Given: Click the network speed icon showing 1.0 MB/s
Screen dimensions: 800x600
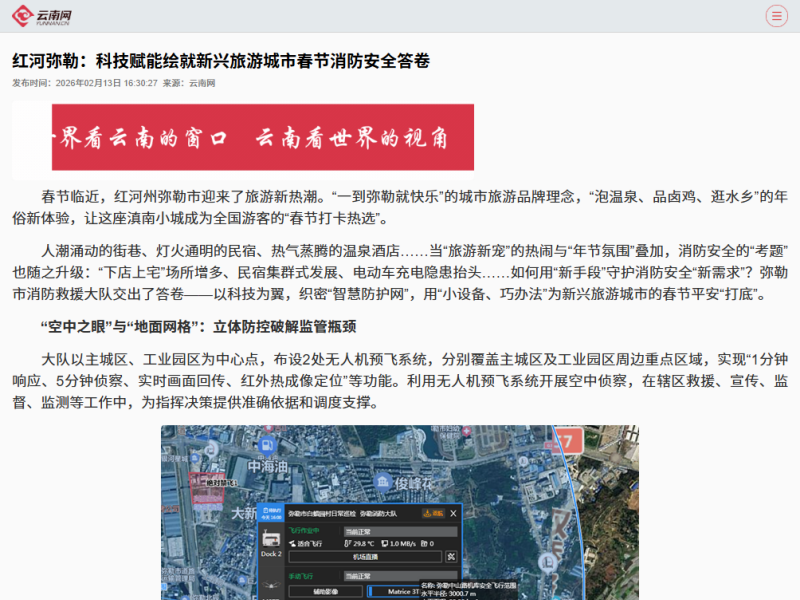Looking at the screenshot, I should click(x=385, y=544).
